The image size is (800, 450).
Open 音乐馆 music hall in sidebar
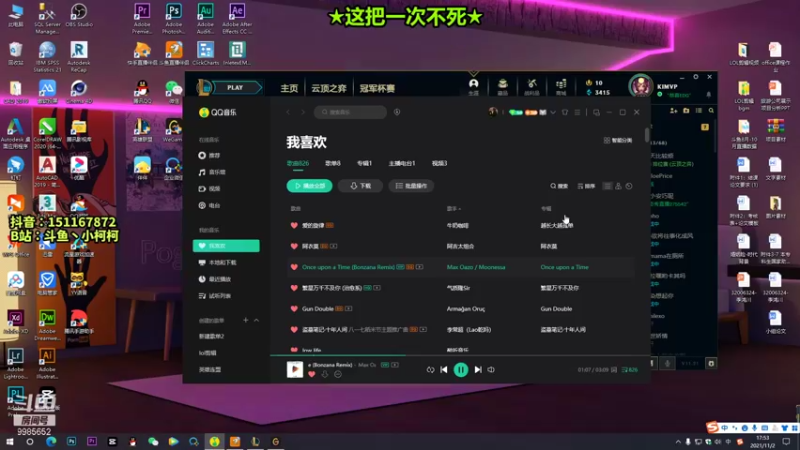tap(212, 172)
